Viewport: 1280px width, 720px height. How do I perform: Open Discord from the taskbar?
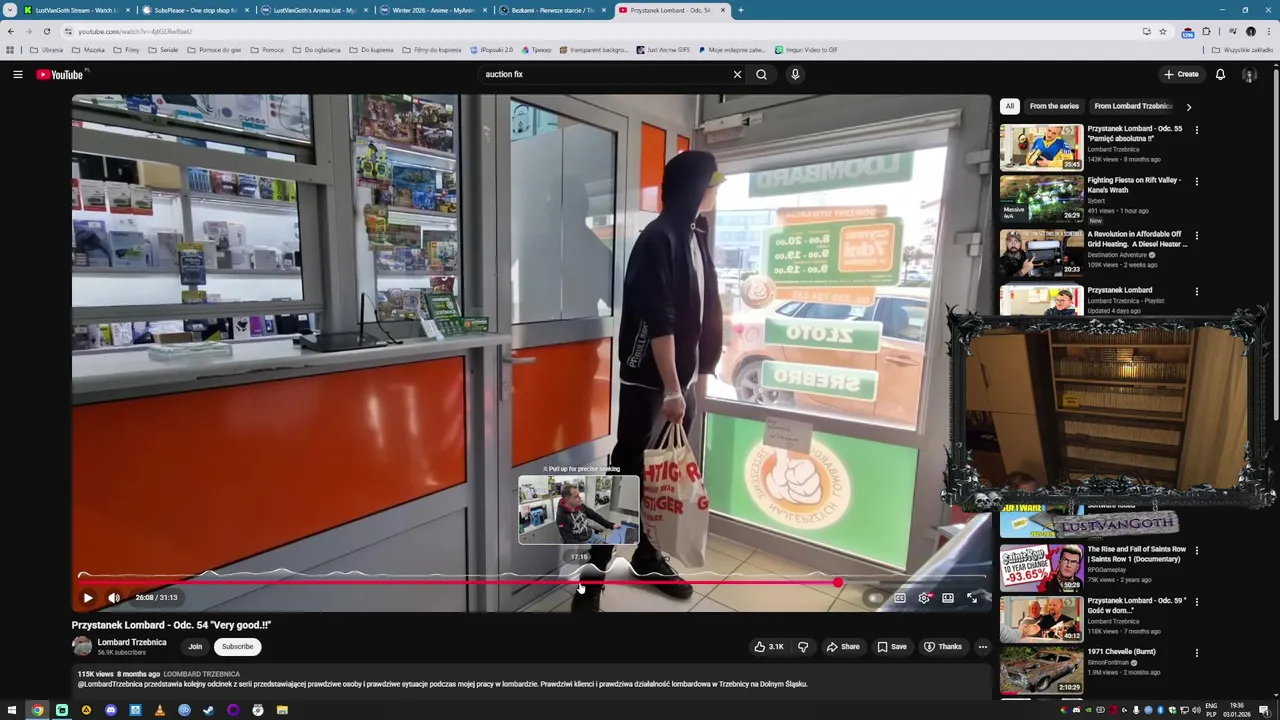pyautogui.click(x=111, y=710)
